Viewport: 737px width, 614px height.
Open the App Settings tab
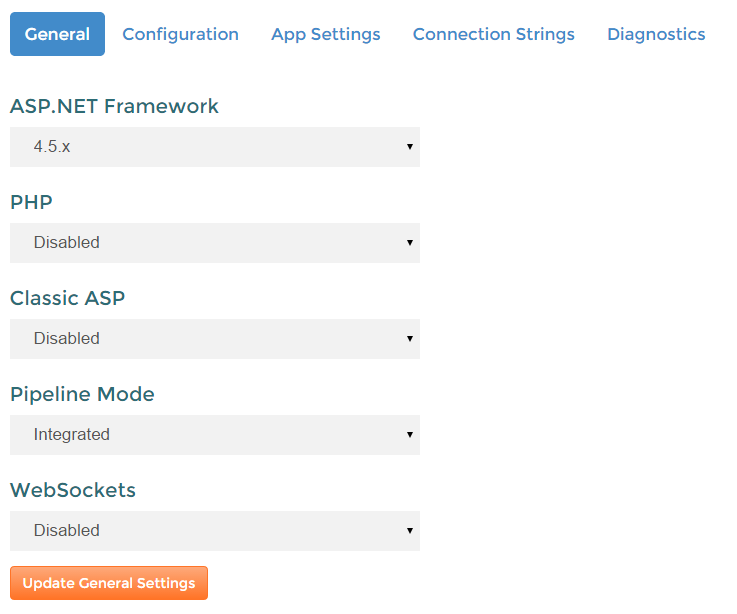click(x=325, y=34)
